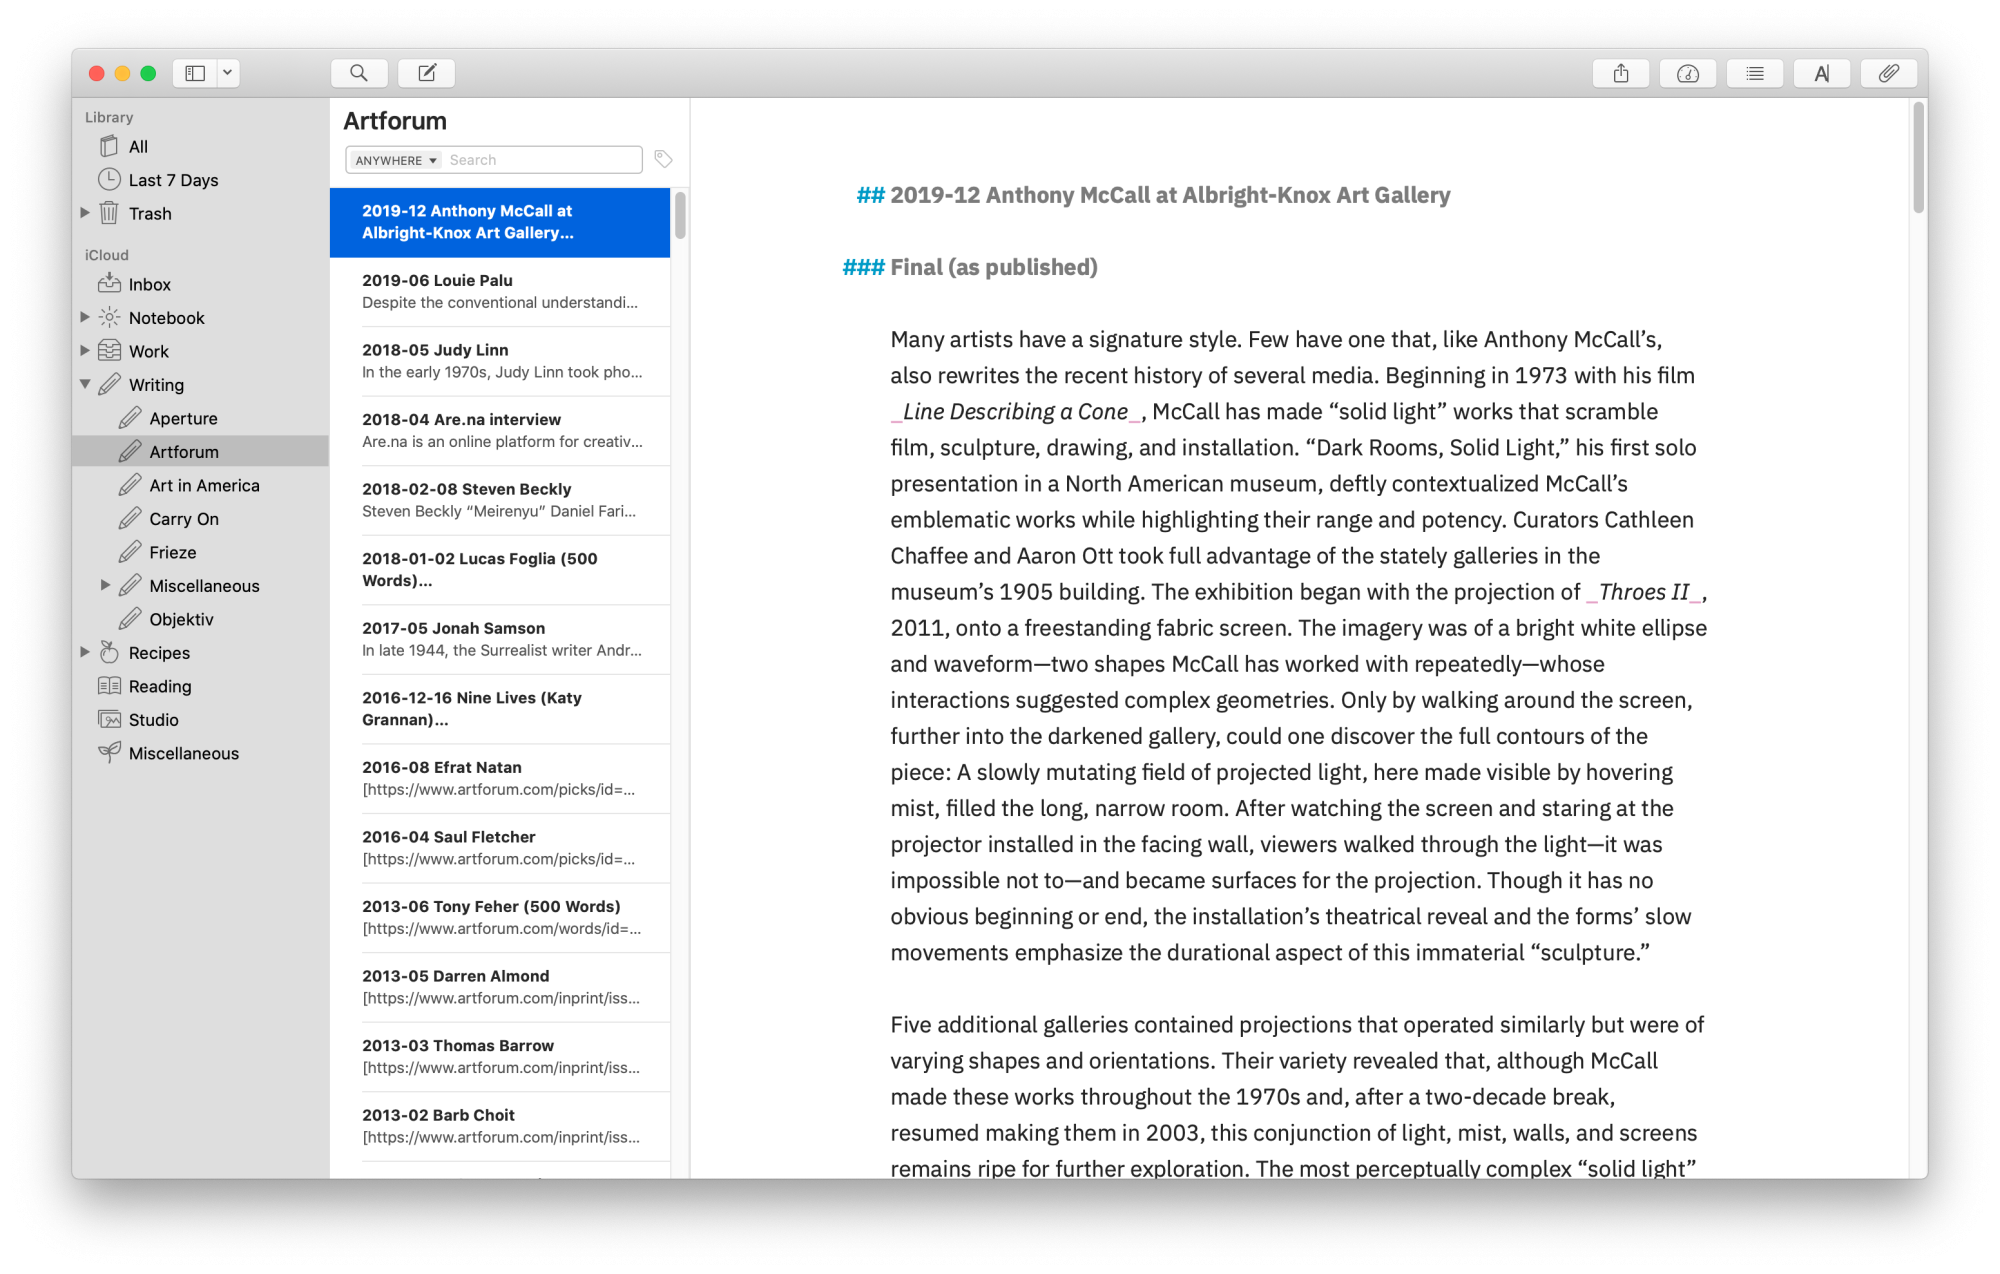This screenshot has height=1274, width=2000.
Task: Click the tag filter icon beside search
Action: pos(663,159)
